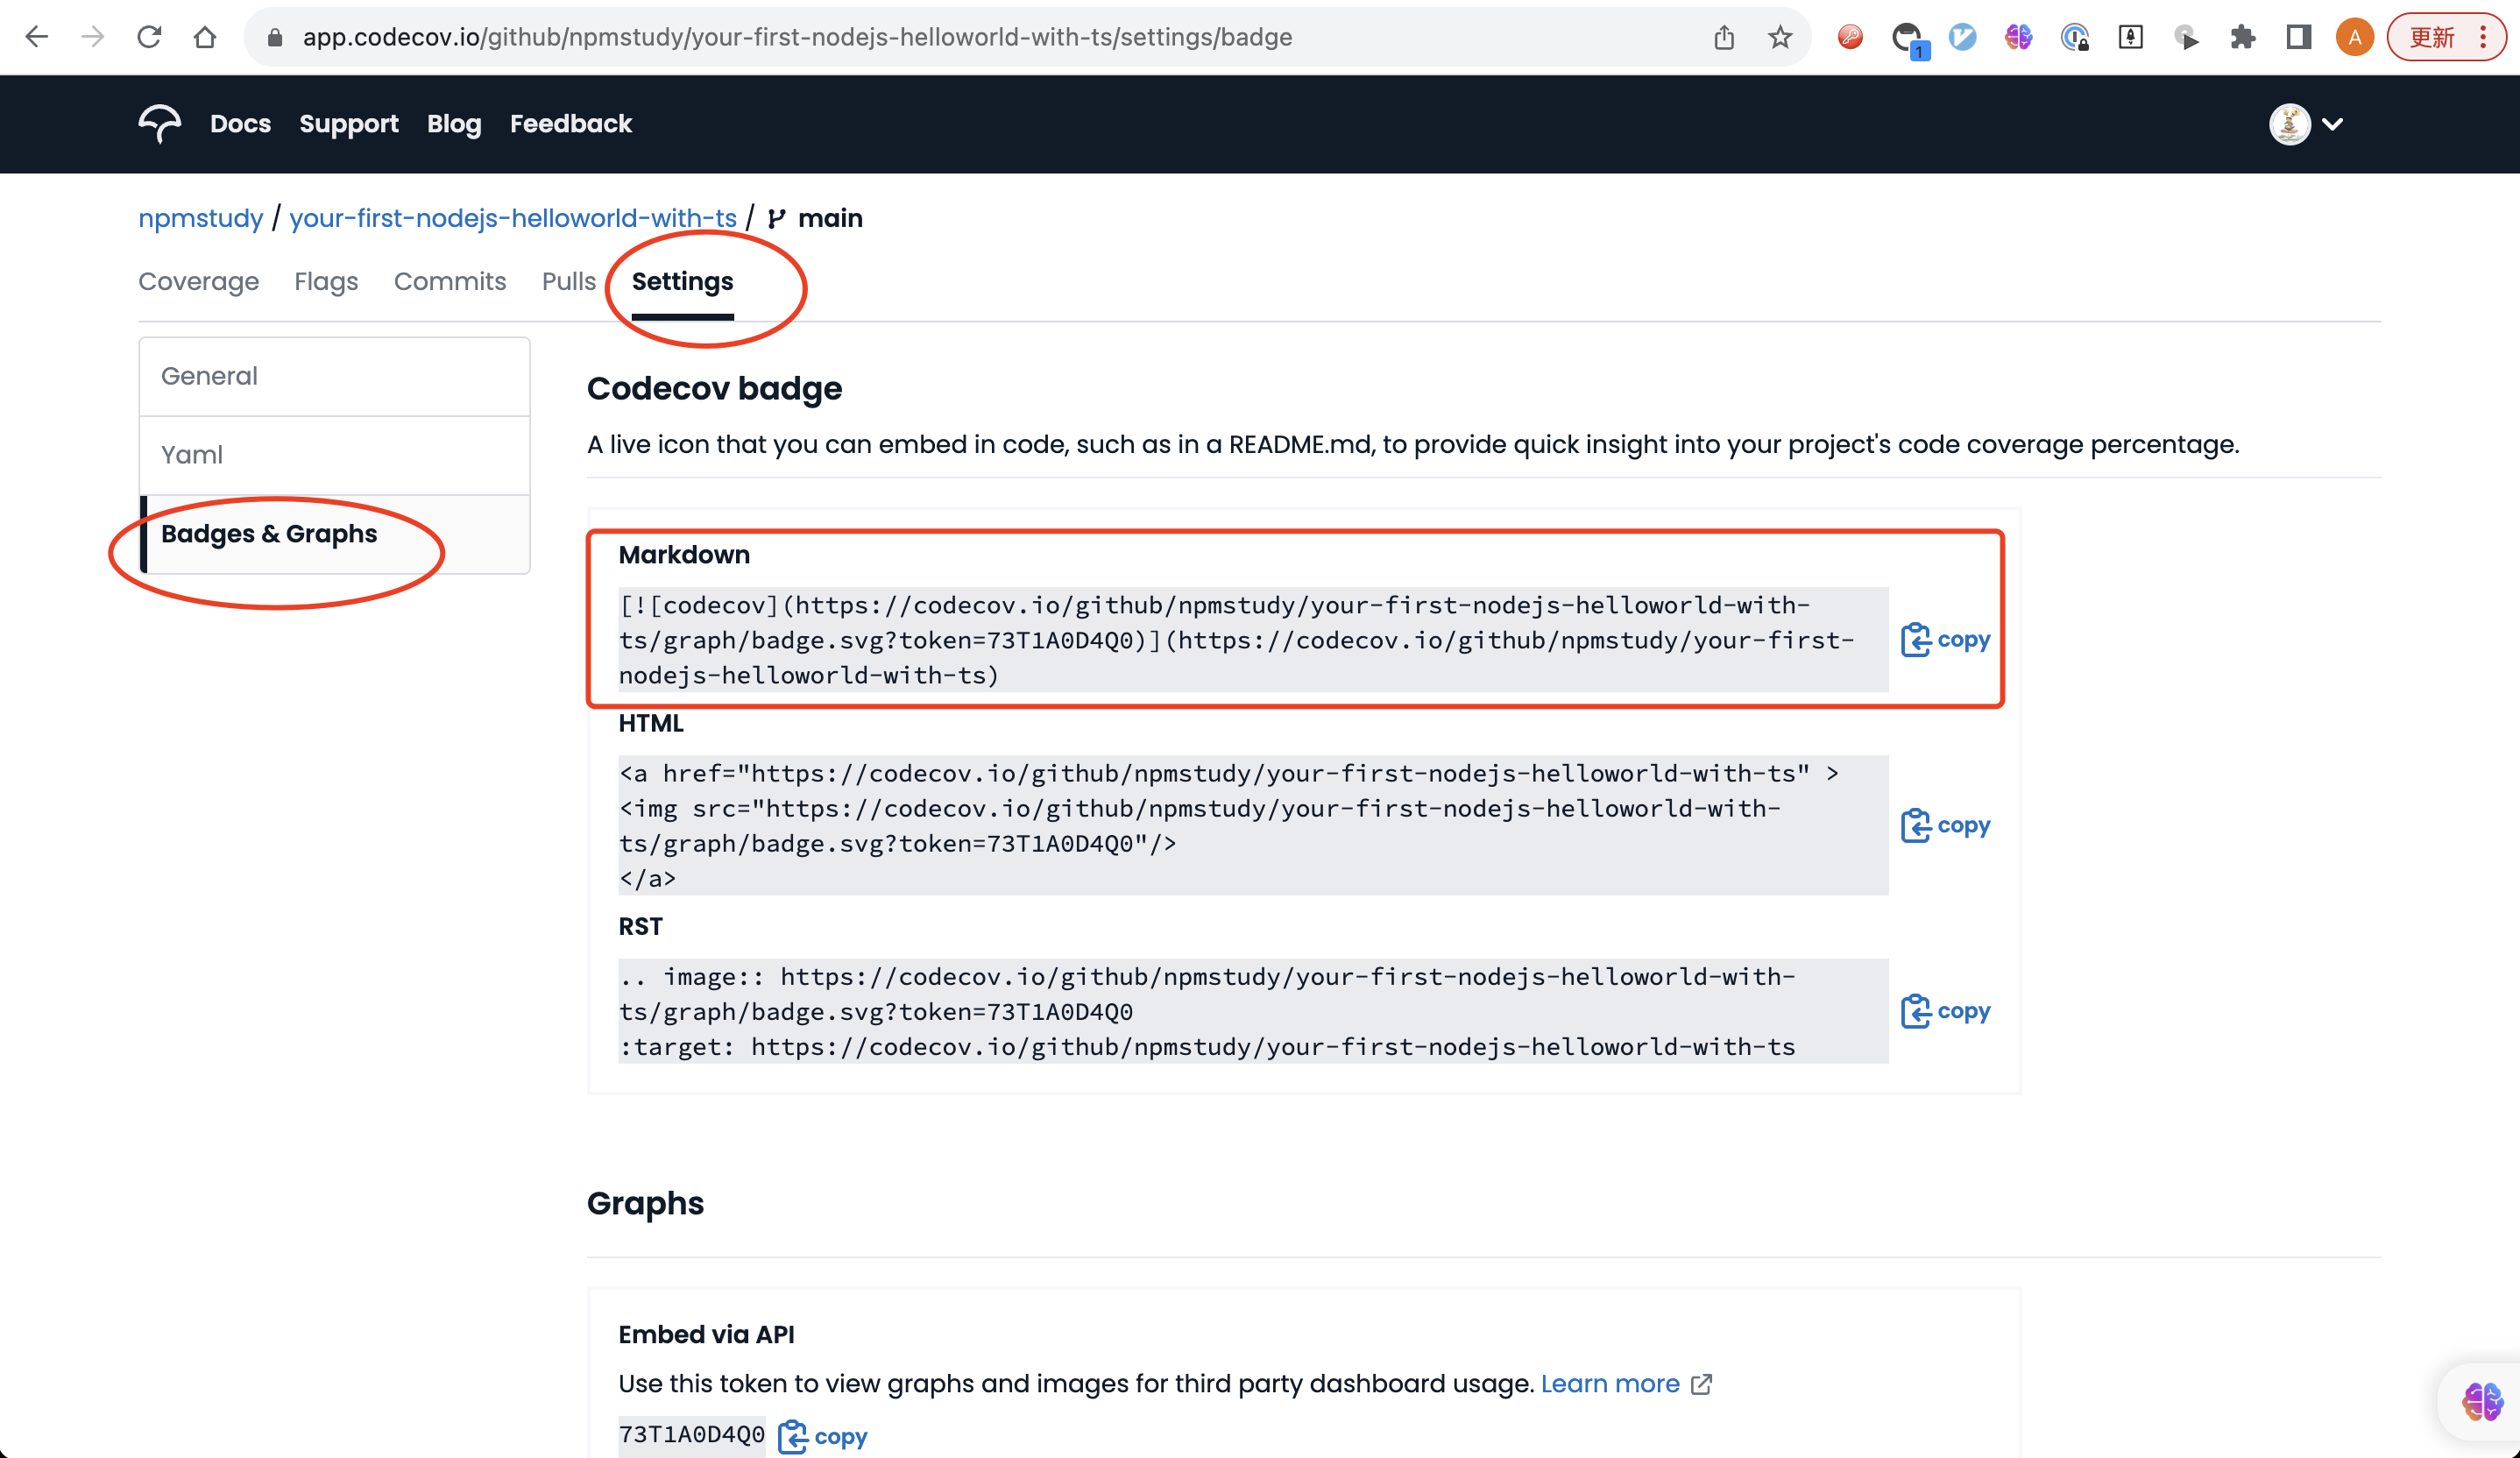The image size is (2520, 1458).
Task: Open the General settings section
Action: point(334,376)
